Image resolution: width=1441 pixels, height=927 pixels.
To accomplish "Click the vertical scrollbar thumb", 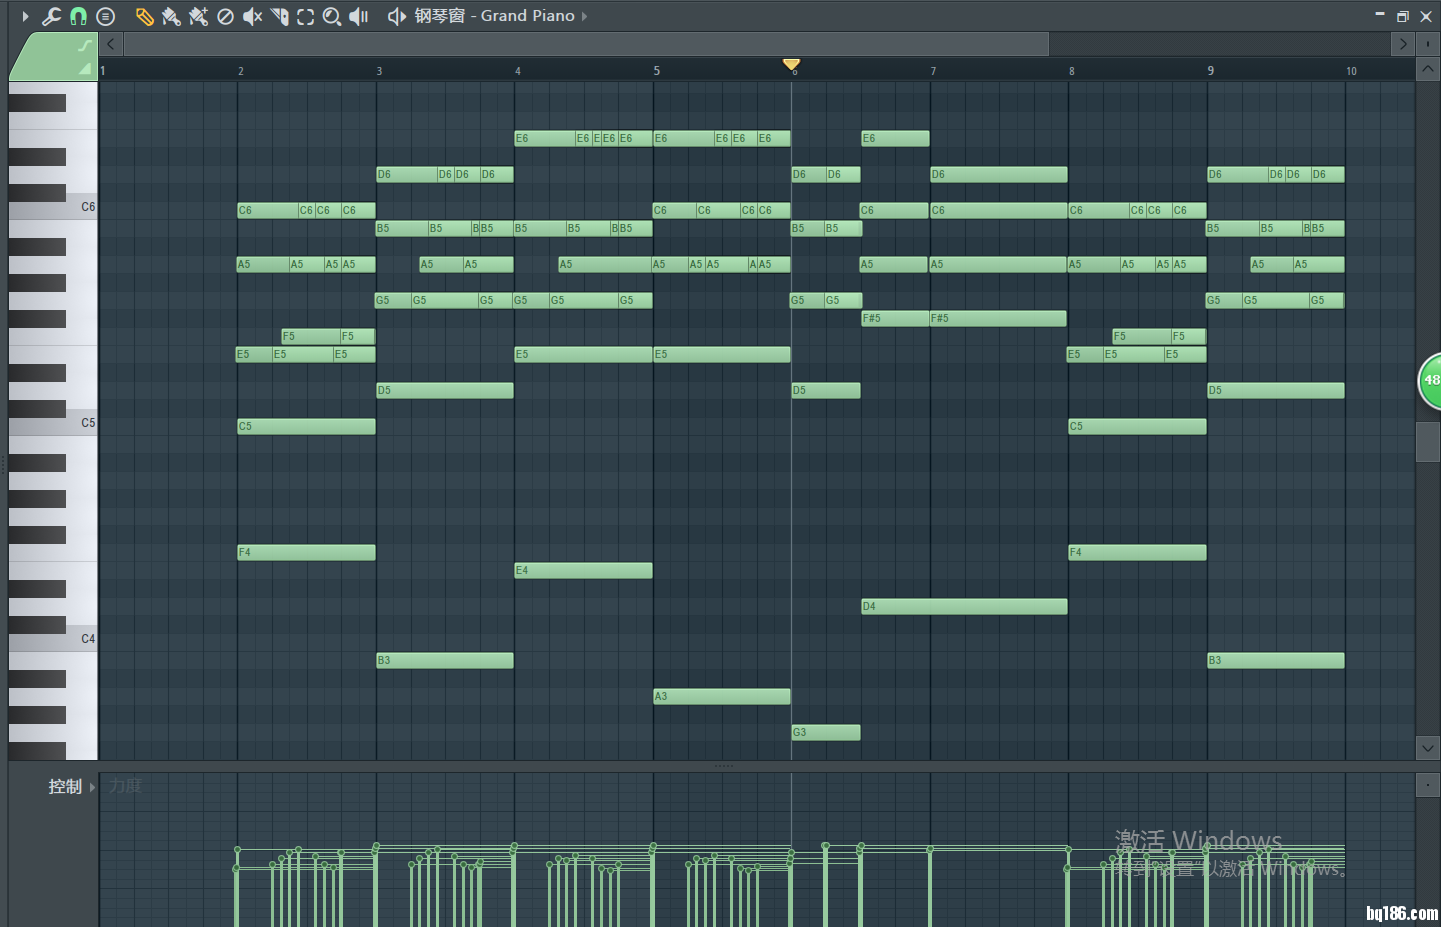I will [1428, 441].
